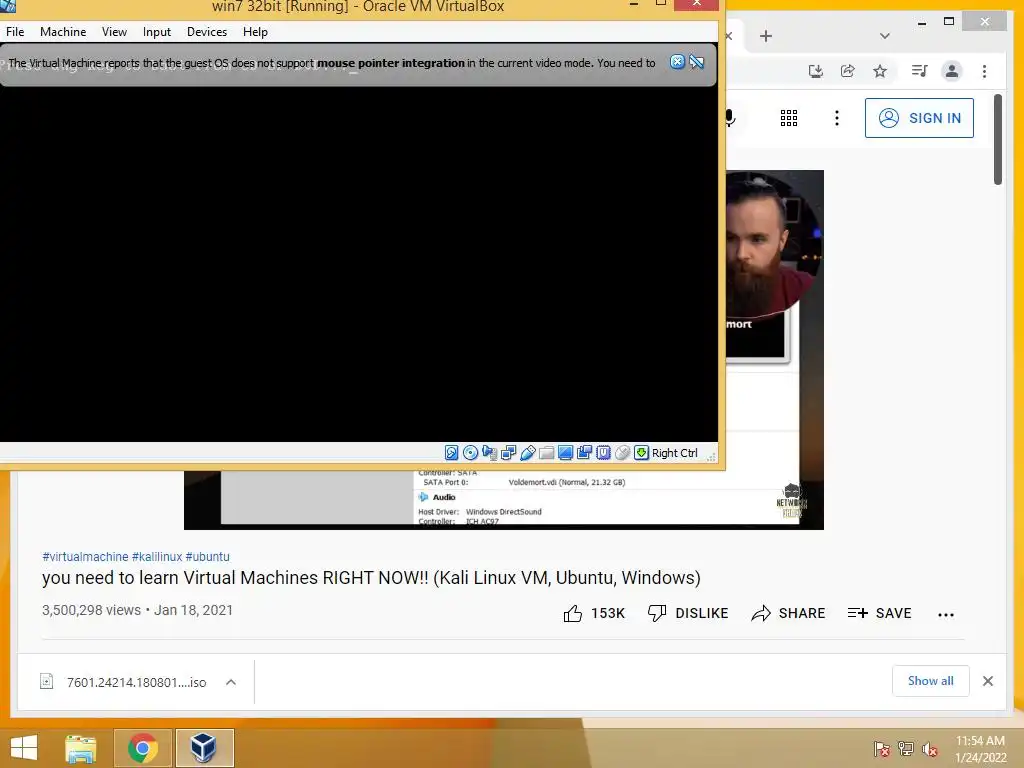The width and height of the screenshot is (1024, 768).
Task: Open Chrome profile avatar
Action: 952,71
